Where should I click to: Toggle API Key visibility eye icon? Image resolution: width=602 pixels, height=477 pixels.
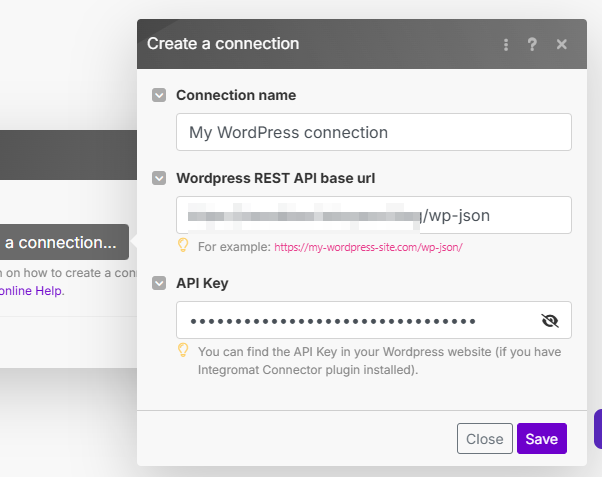click(550, 321)
